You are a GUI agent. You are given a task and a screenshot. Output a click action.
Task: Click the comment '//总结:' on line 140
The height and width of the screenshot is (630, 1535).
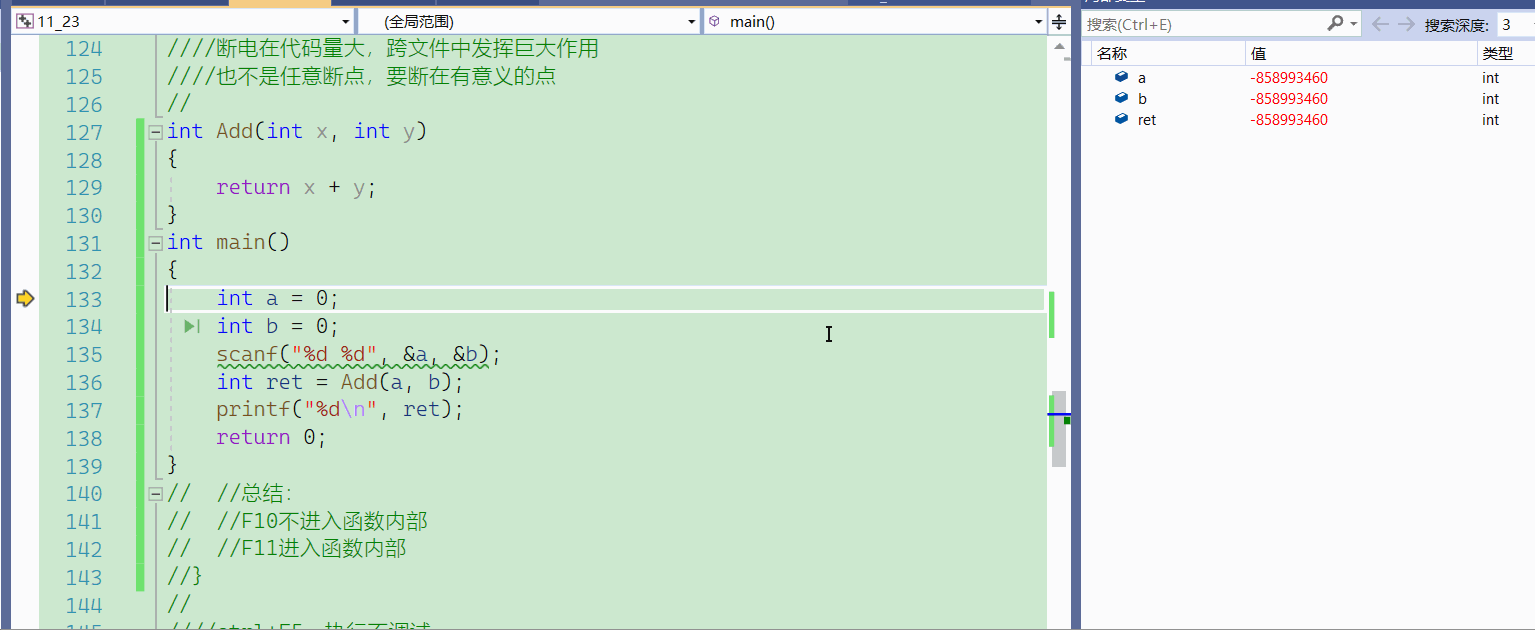pyautogui.click(x=254, y=493)
